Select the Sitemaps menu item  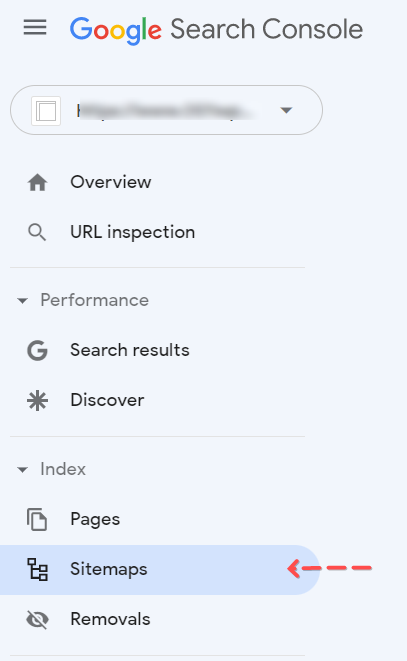pos(160,570)
